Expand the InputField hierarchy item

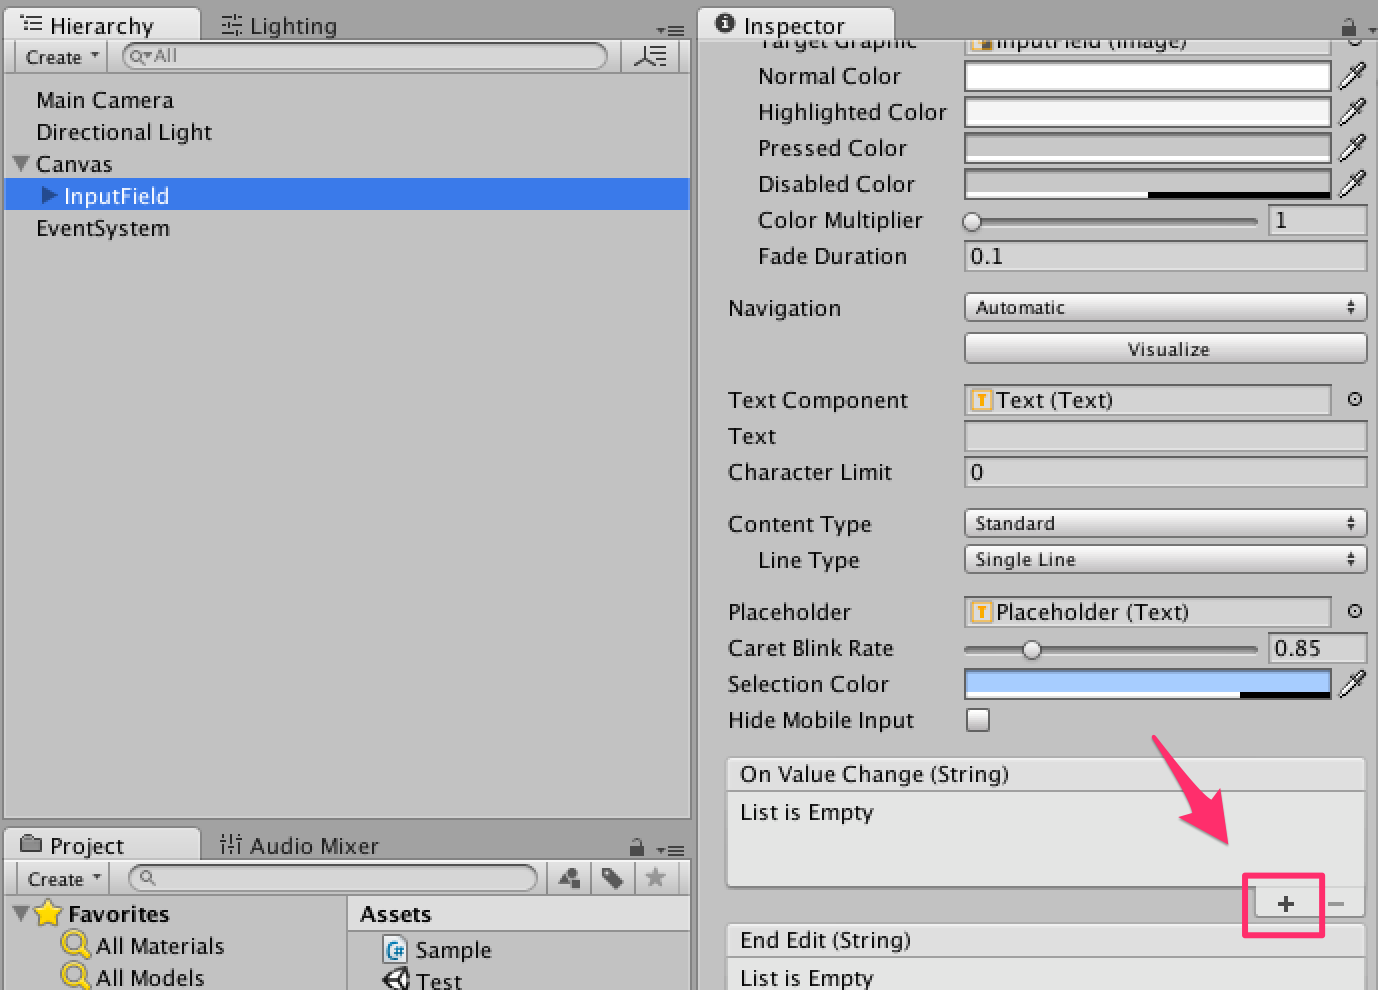pos(50,195)
